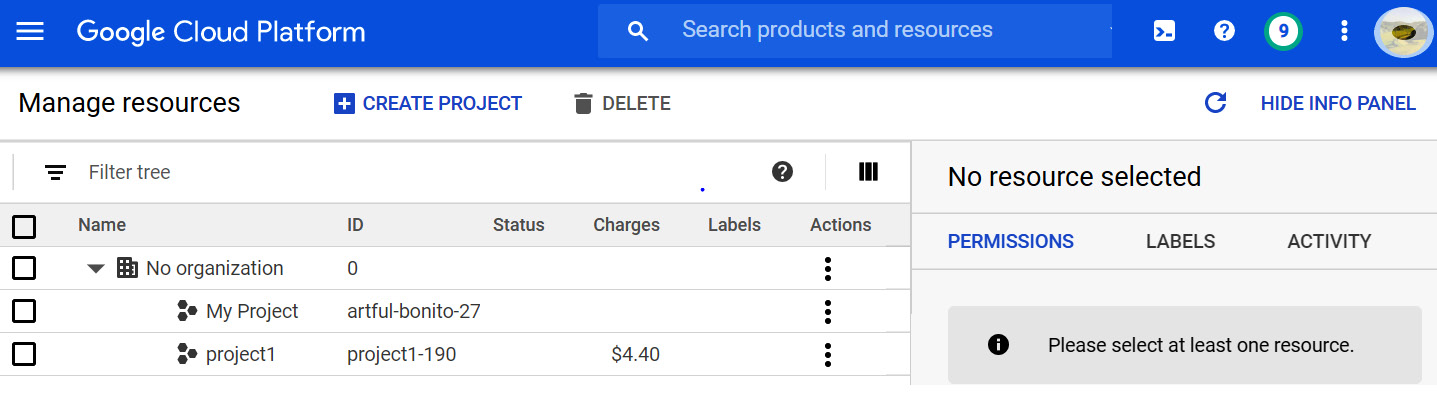Click the Name column header
This screenshot has width=1437, height=394.
102,225
